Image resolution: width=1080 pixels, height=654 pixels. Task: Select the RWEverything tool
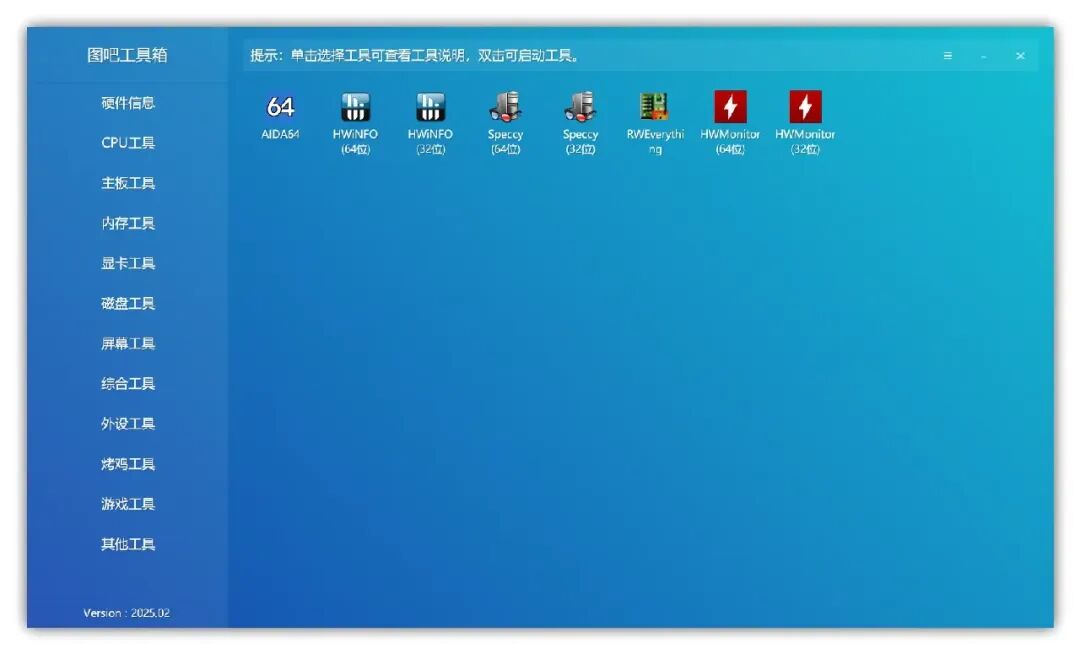click(x=655, y=110)
